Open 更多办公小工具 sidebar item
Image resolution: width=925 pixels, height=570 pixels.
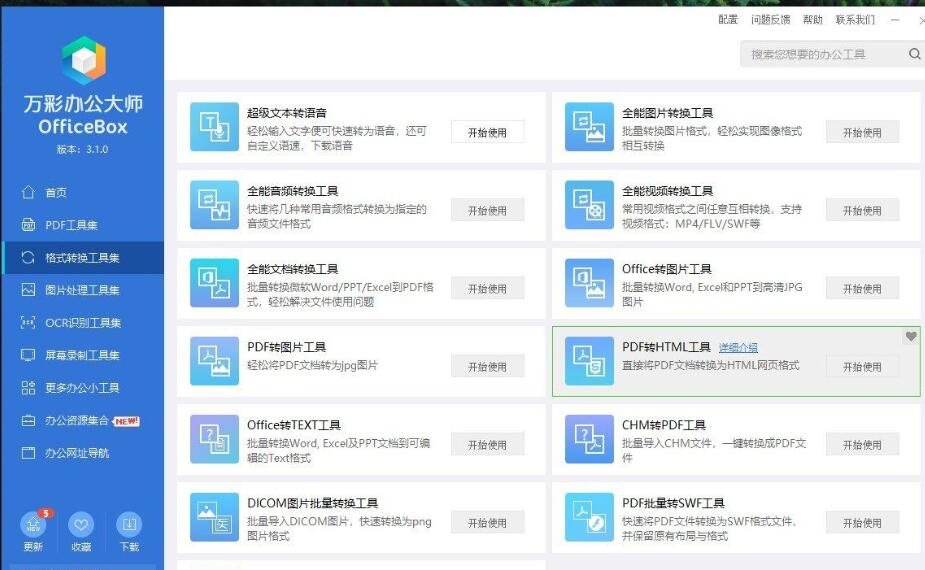click(83, 388)
